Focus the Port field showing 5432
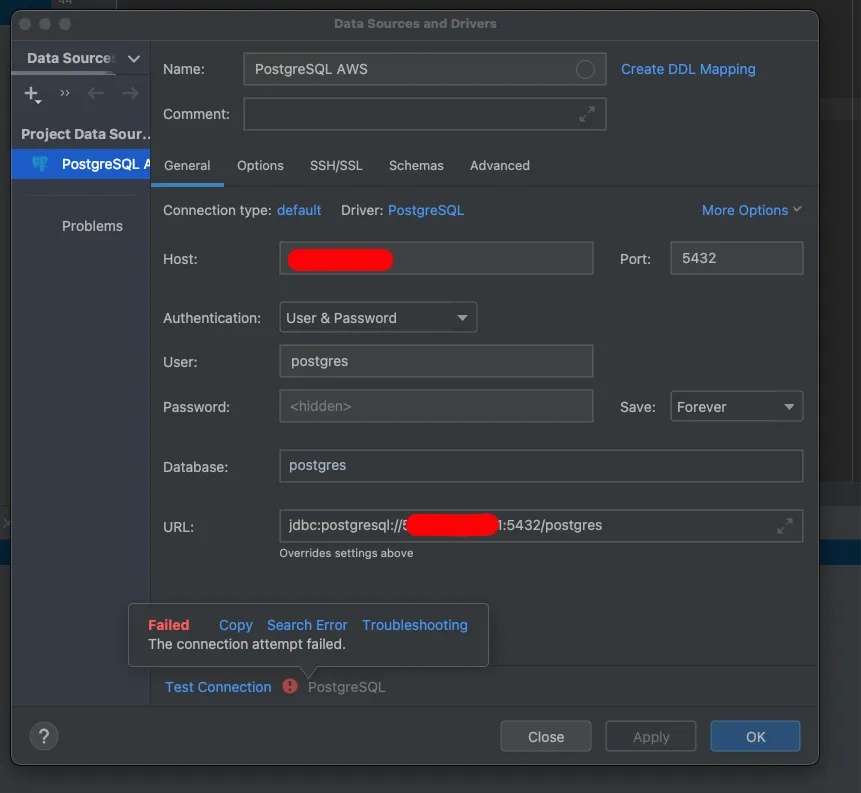The image size is (861, 793). (x=736, y=258)
